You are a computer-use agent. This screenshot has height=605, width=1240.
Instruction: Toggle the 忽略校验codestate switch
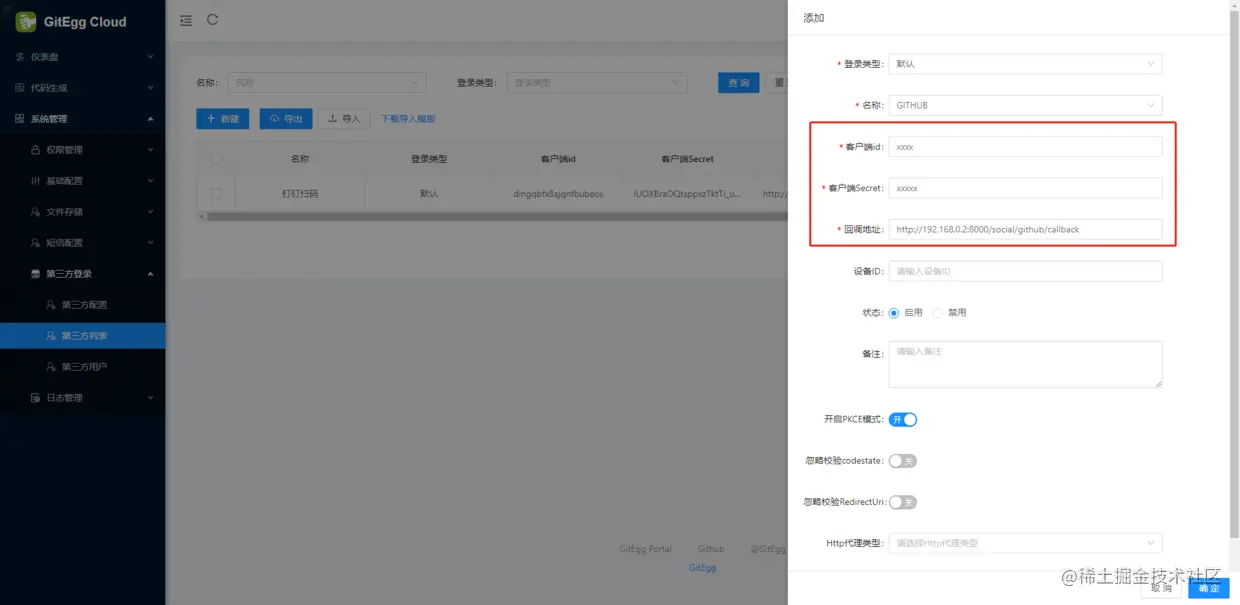903,461
